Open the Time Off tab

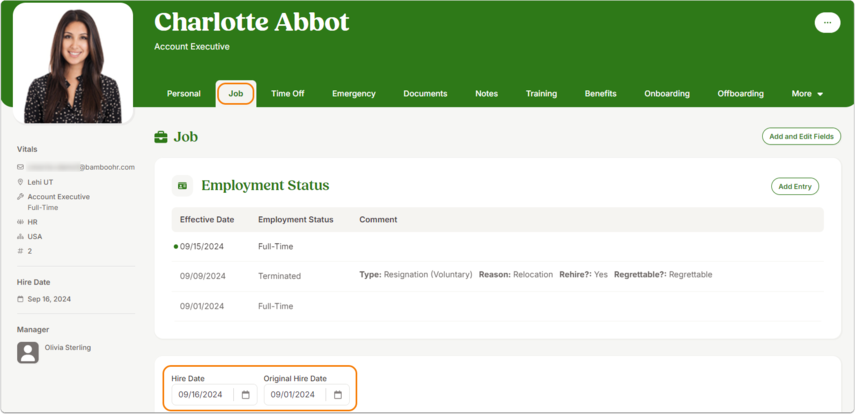pyautogui.click(x=288, y=94)
